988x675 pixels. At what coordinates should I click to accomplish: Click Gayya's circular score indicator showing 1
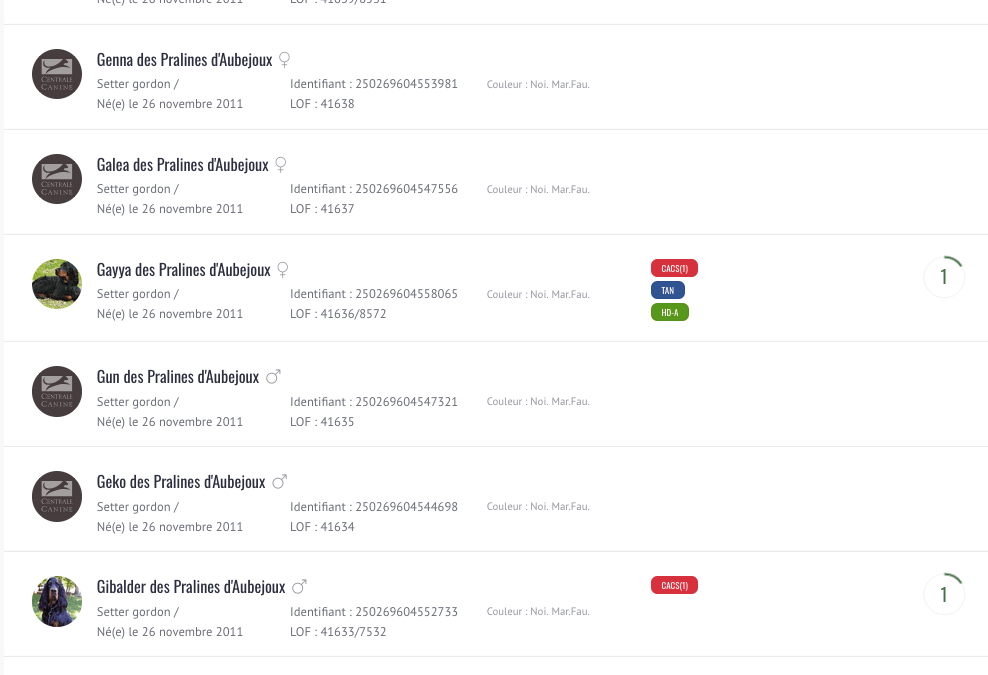pyautogui.click(x=944, y=277)
